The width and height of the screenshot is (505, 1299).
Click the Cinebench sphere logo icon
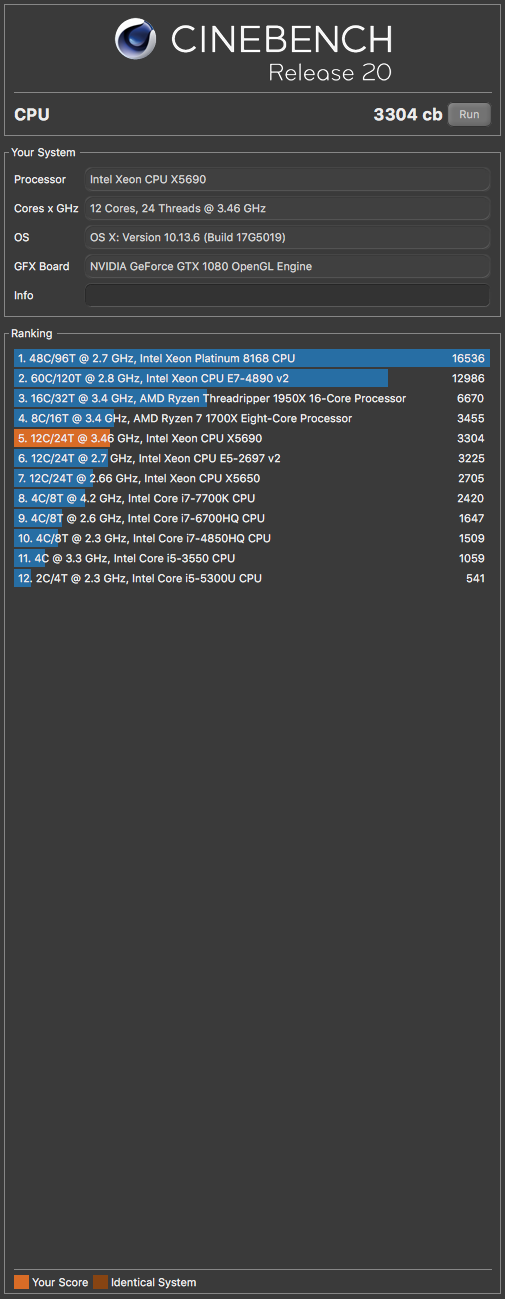click(x=136, y=40)
